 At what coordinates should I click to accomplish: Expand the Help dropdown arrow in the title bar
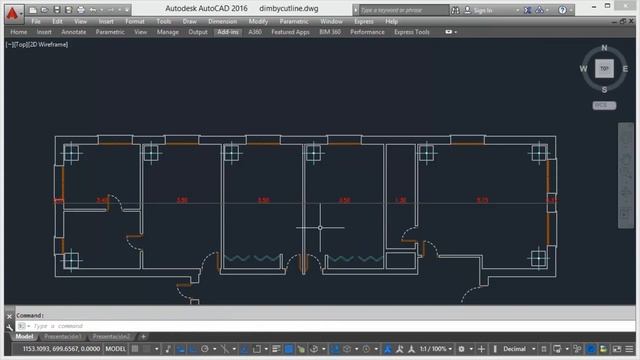[571, 10]
